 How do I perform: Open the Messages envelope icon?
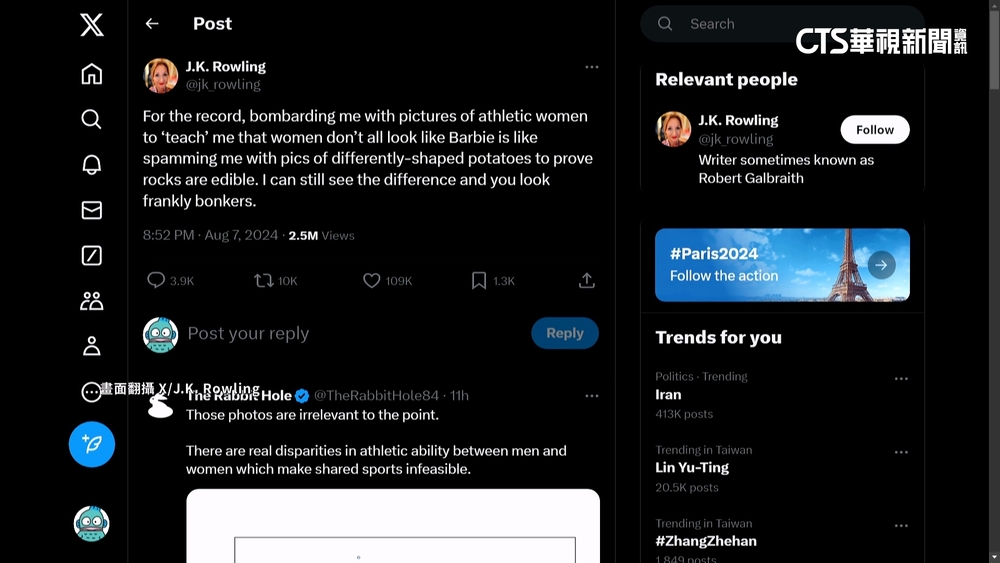(91, 210)
